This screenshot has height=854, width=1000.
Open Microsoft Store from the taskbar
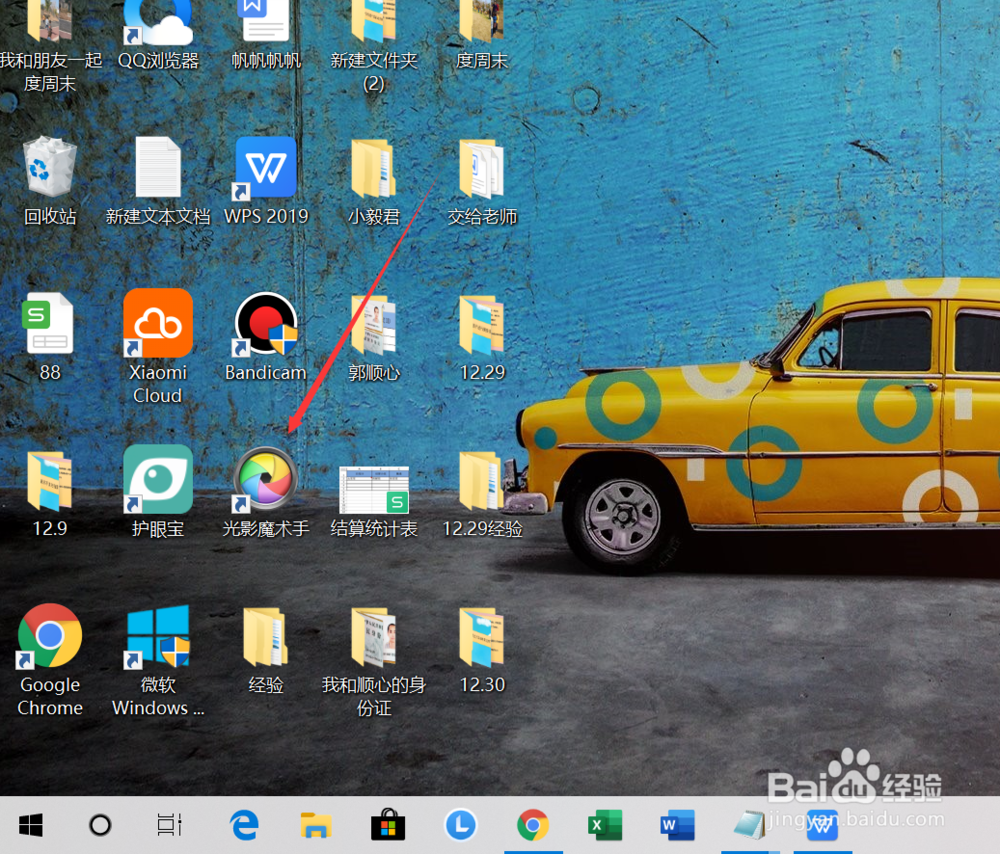[x=388, y=825]
